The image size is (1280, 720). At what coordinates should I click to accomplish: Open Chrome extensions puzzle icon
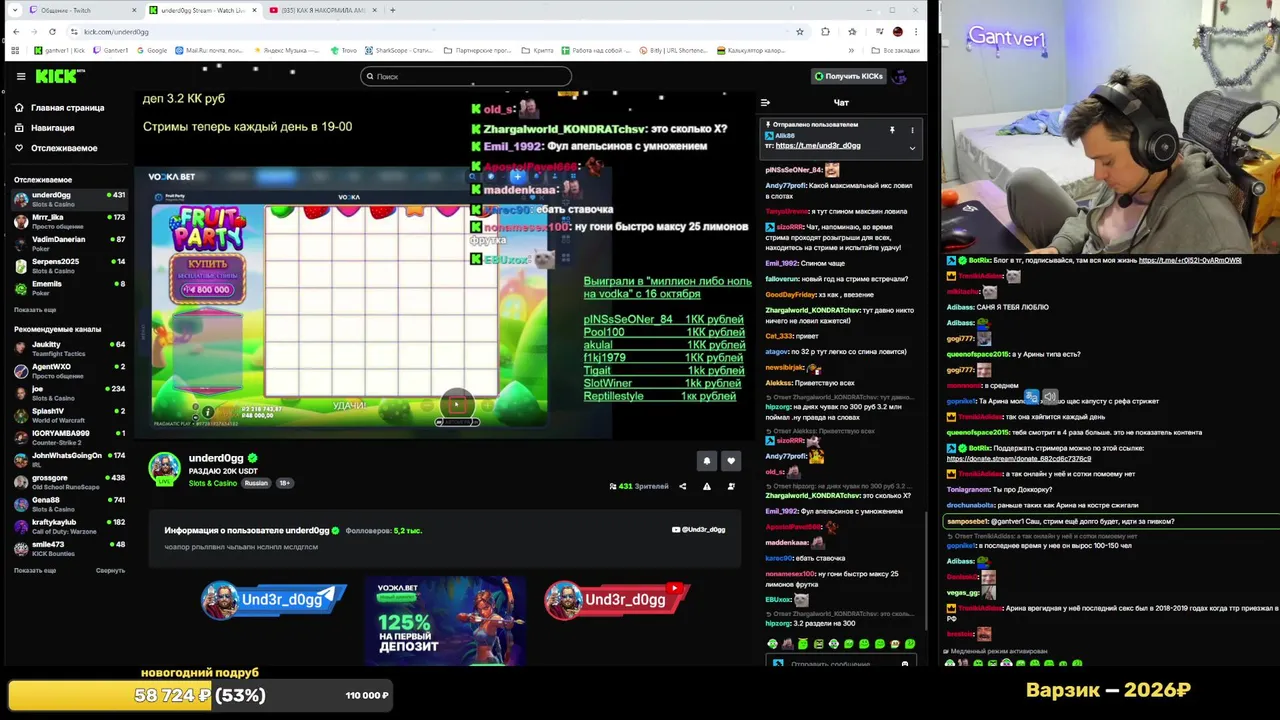point(825,31)
